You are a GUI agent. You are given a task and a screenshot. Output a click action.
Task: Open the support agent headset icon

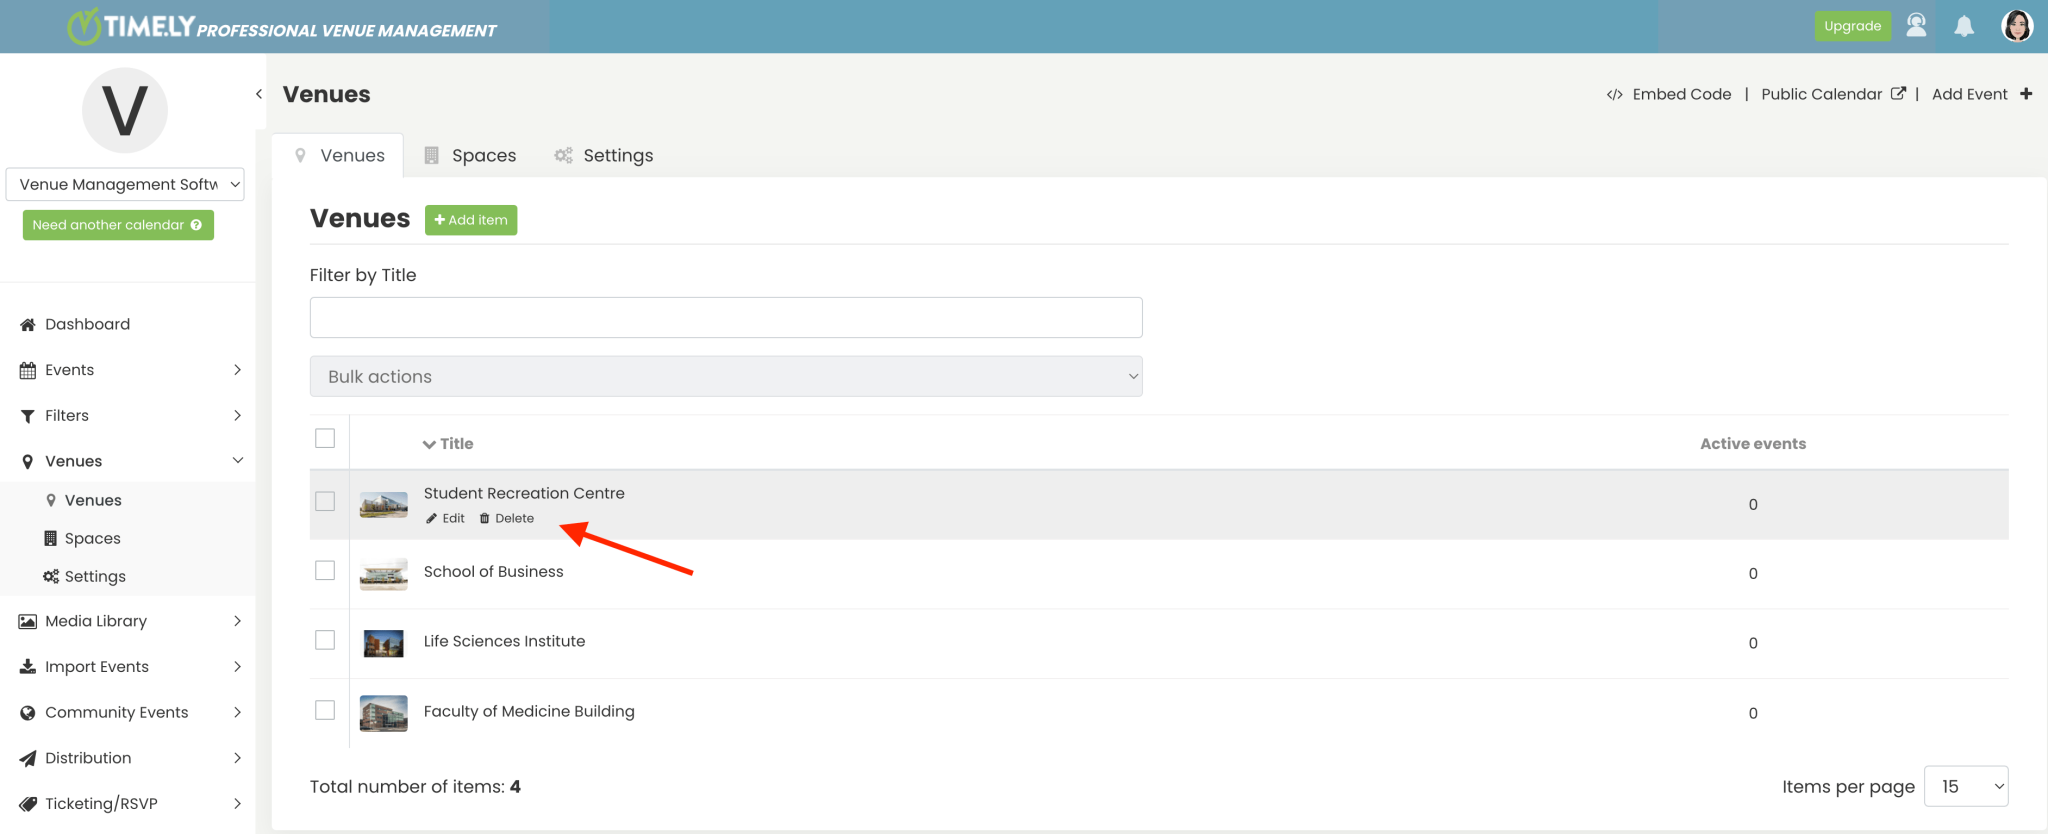tap(1916, 25)
